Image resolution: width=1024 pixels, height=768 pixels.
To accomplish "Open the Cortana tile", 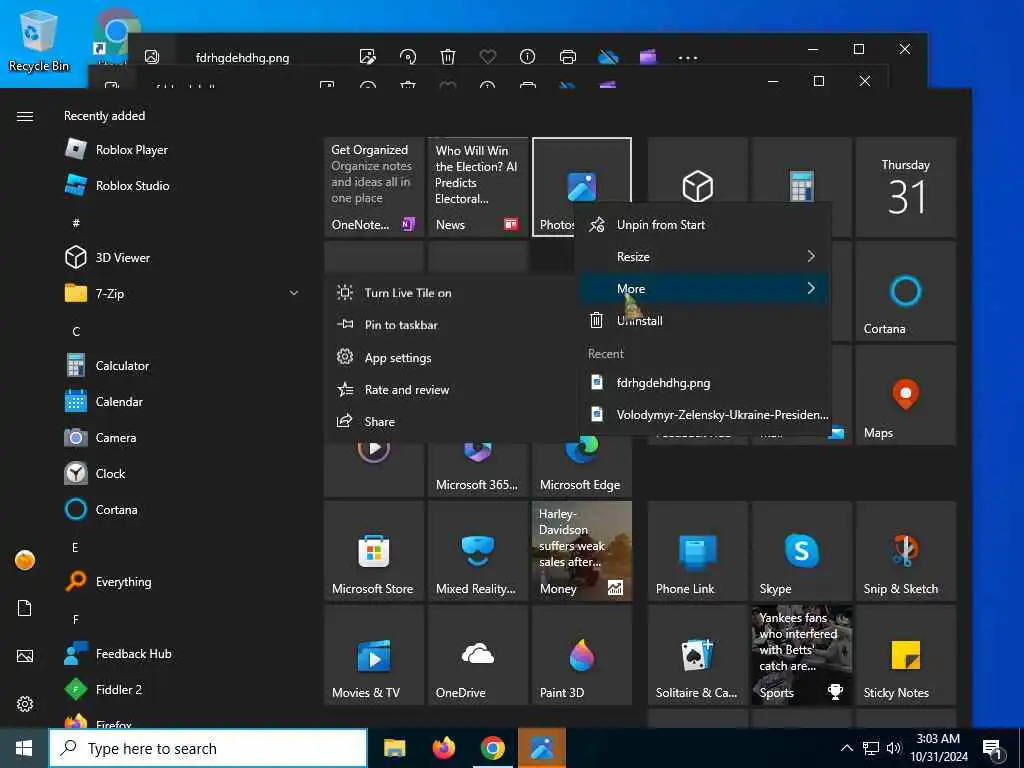I will tap(906, 291).
